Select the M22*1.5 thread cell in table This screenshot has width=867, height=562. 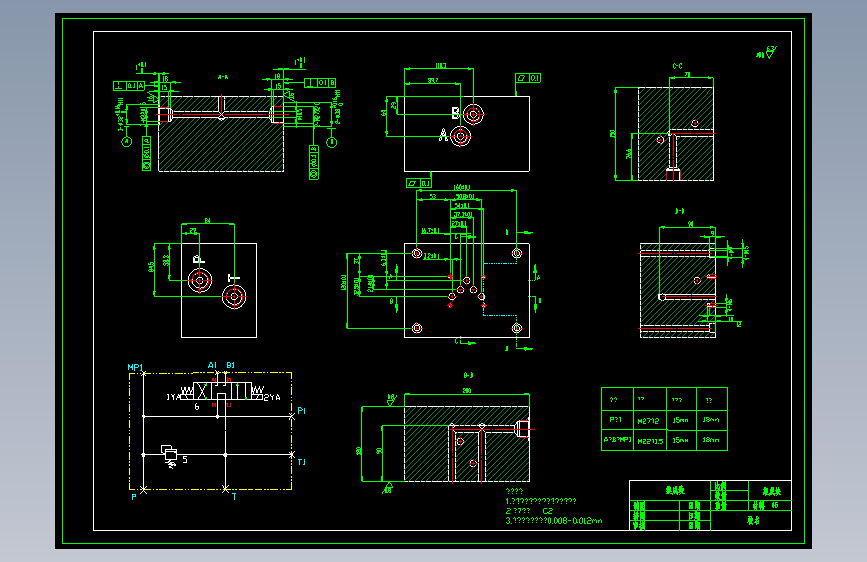(x=650, y=441)
